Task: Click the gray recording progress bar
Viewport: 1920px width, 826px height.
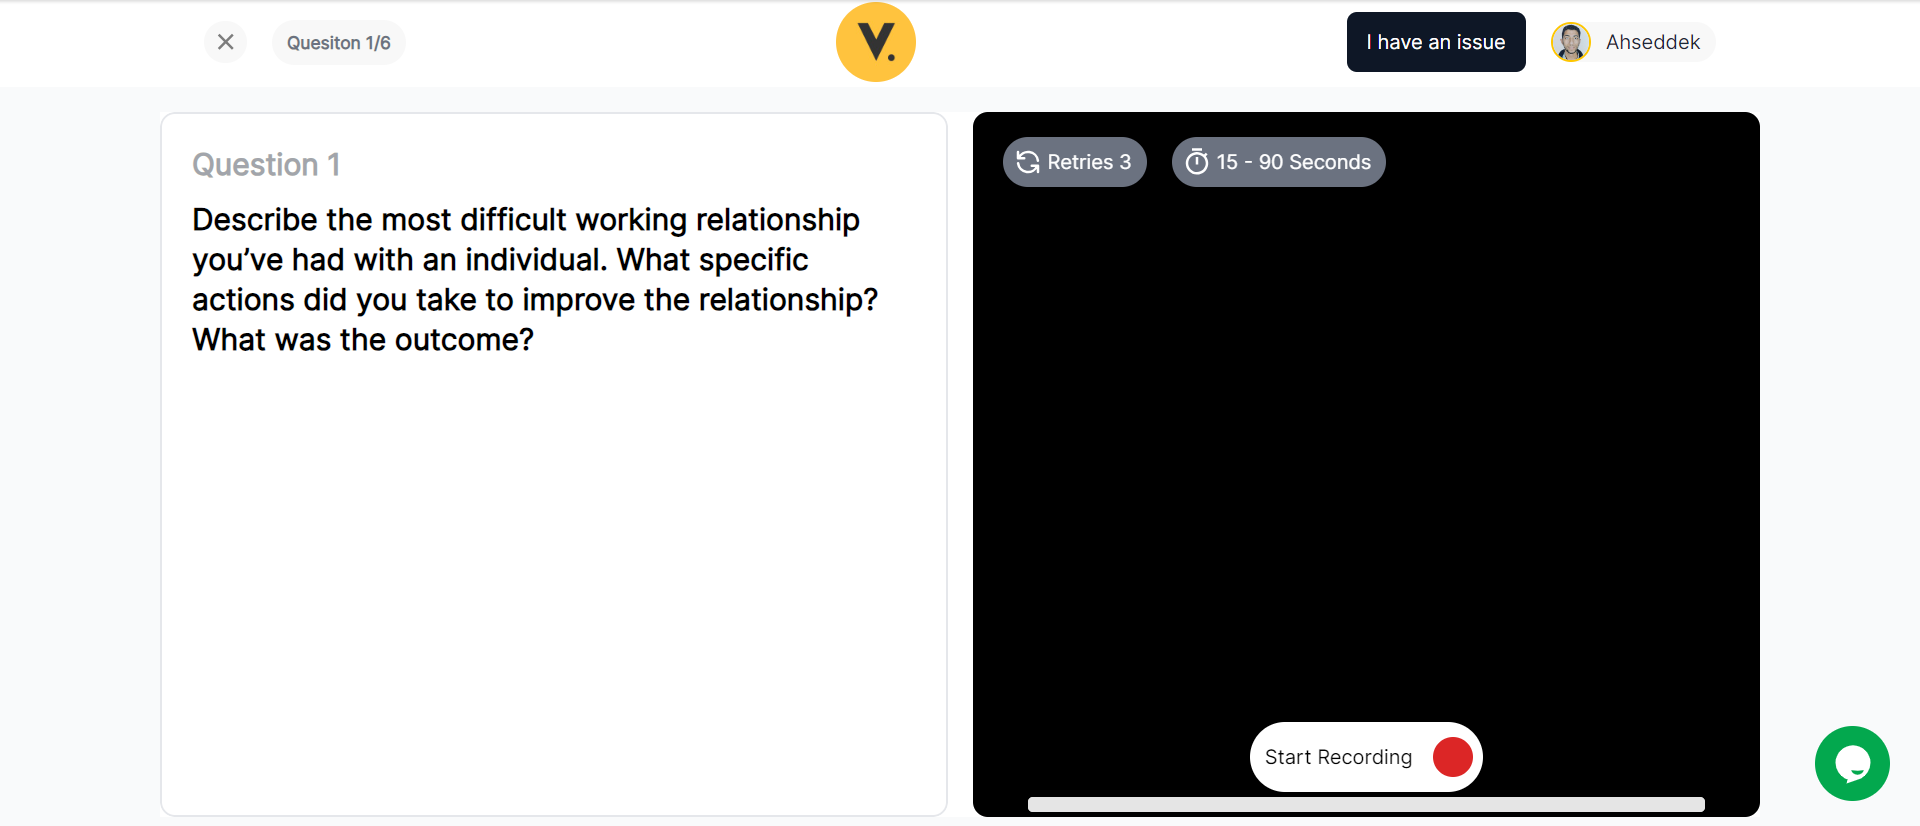Action: pos(1366,804)
